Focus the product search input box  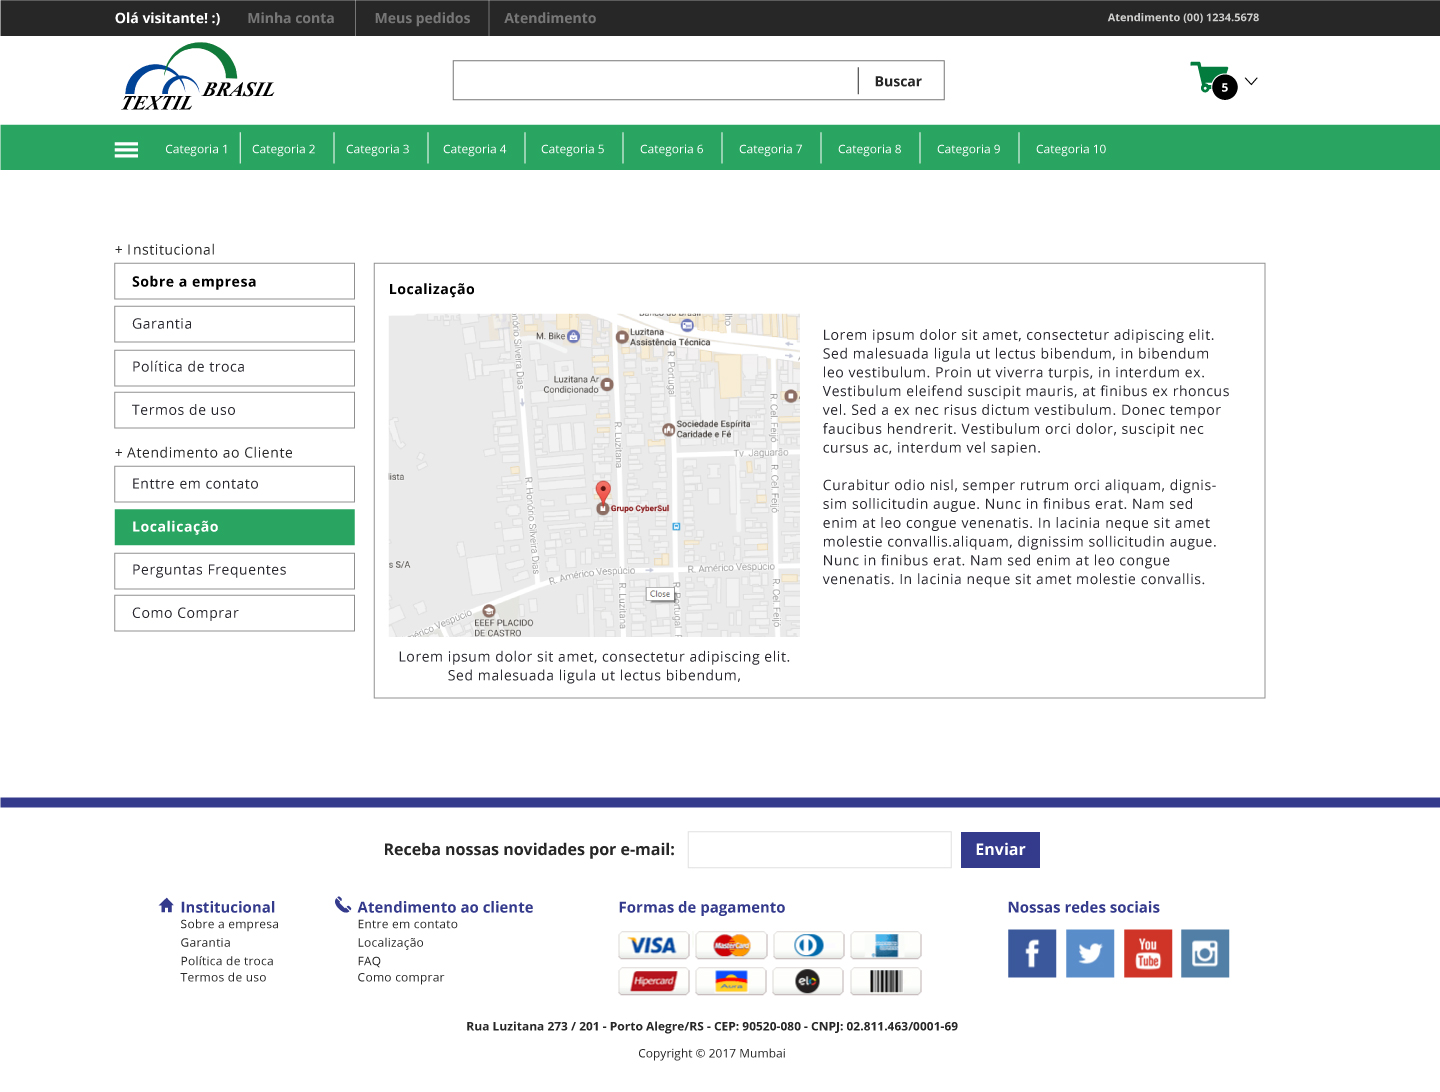(655, 81)
